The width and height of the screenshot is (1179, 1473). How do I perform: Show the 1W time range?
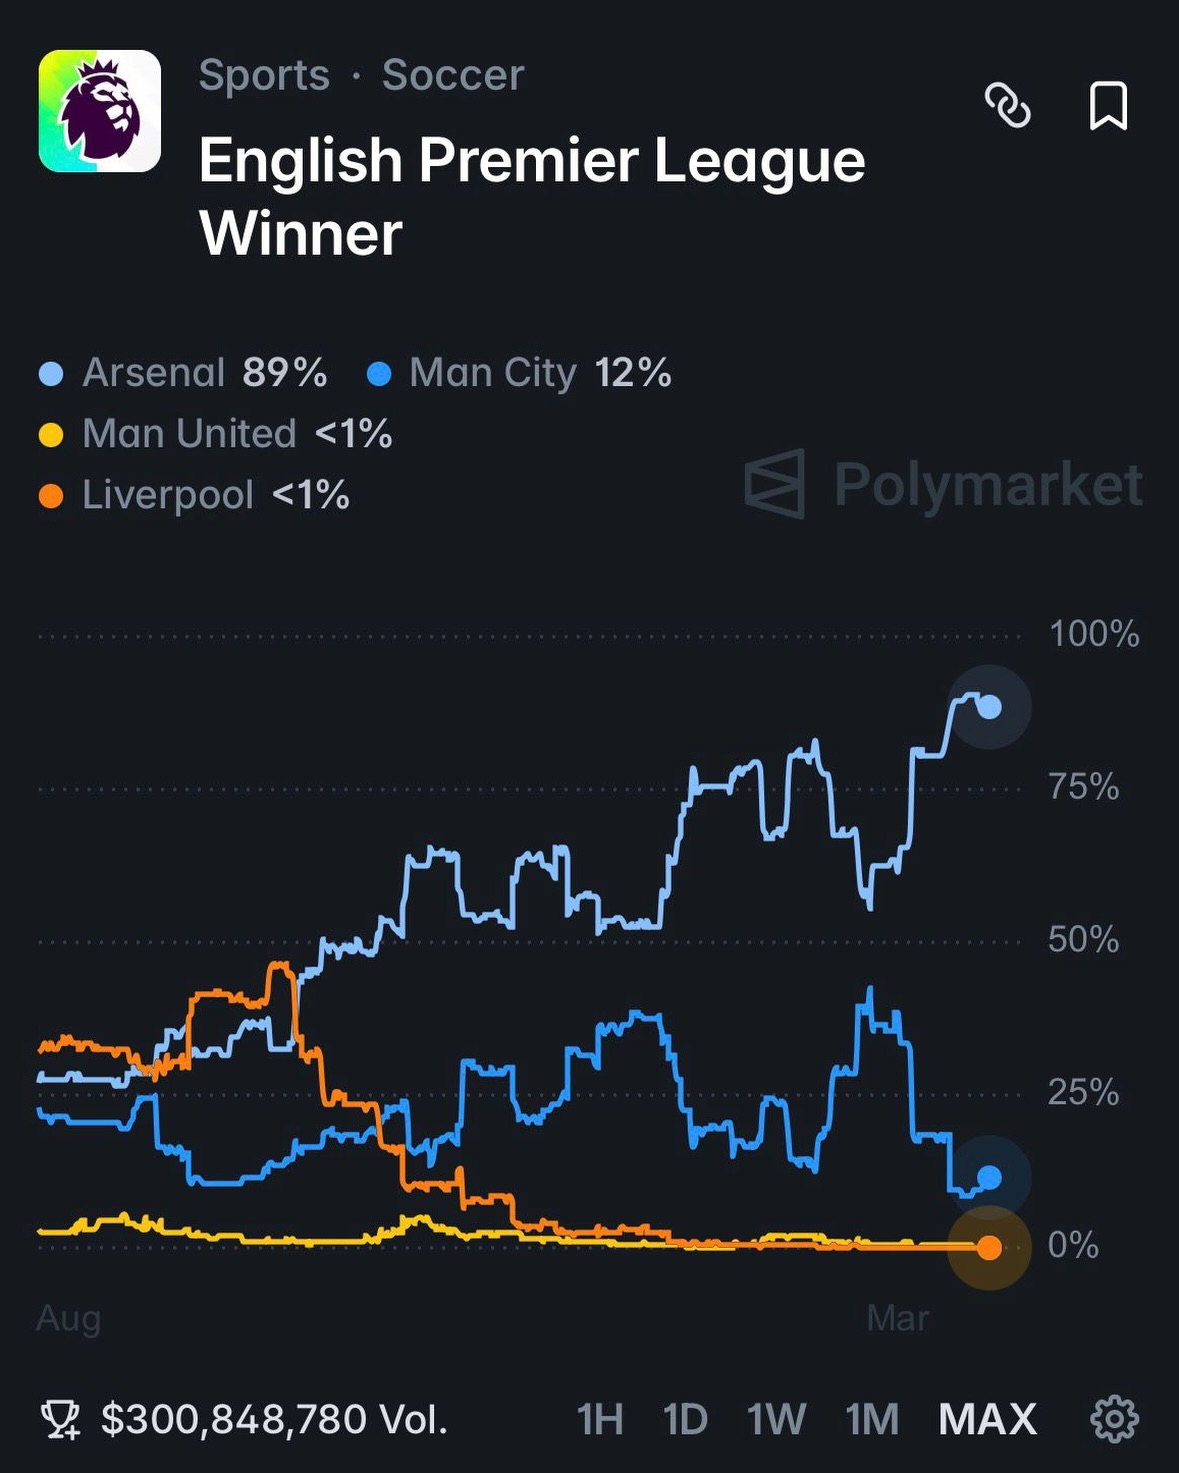776,1419
